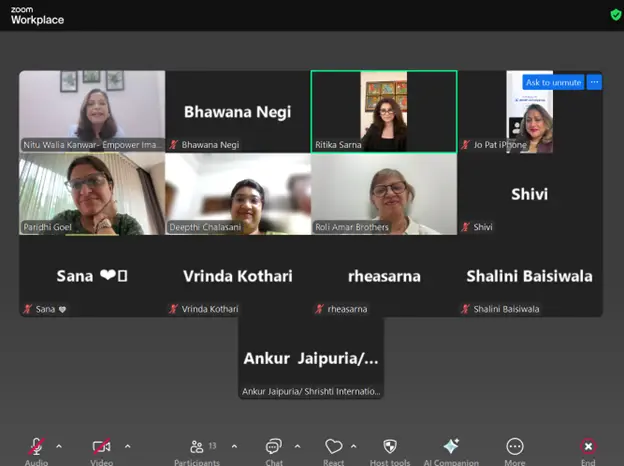Open the Chat panel
Viewport: 624px width, 466px height.
point(274,447)
